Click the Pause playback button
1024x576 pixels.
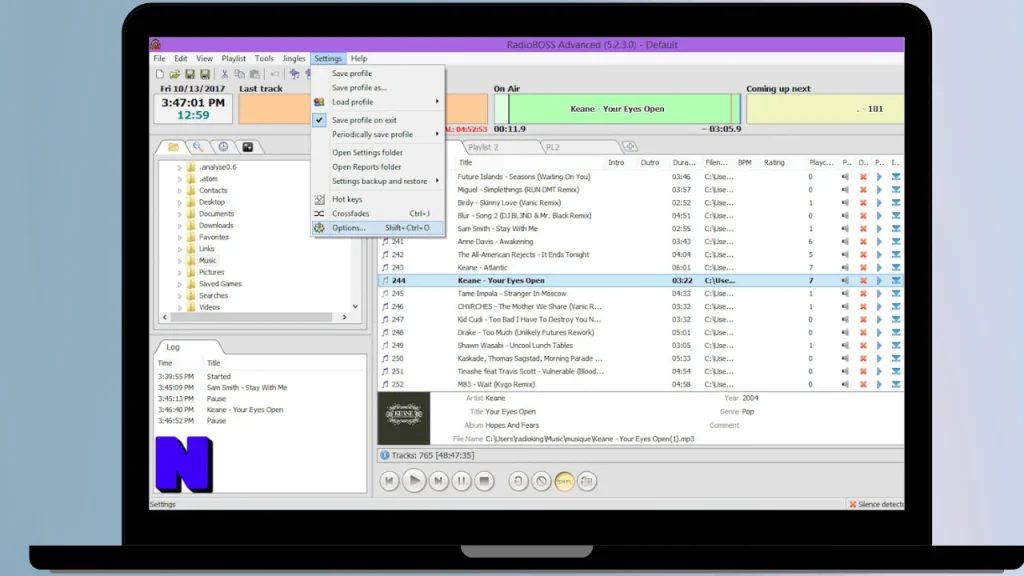[x=461, y=481]
